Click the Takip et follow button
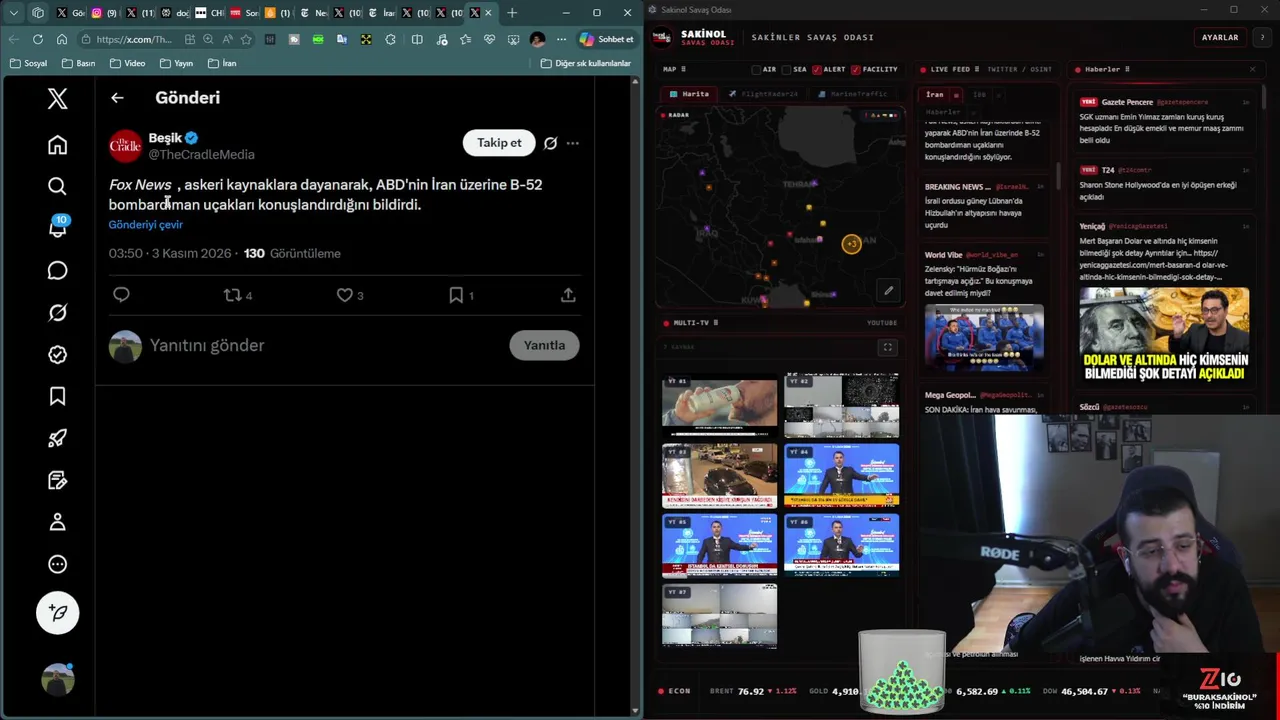 point(499,143)
